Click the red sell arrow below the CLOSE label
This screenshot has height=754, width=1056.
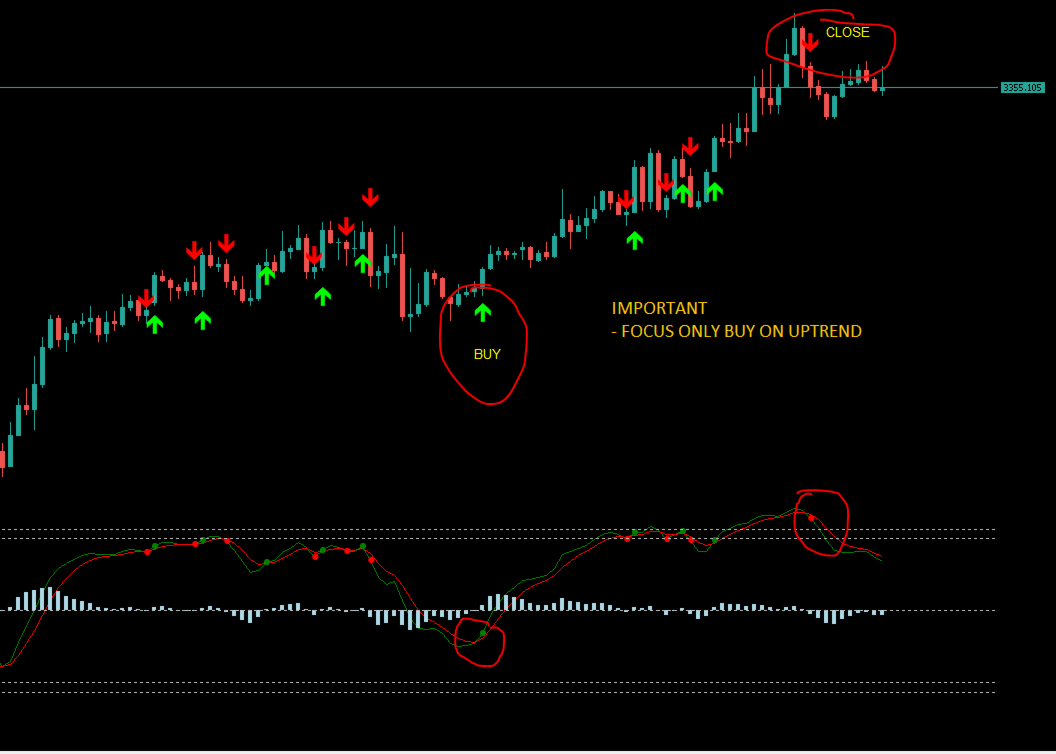click(808, 42)
